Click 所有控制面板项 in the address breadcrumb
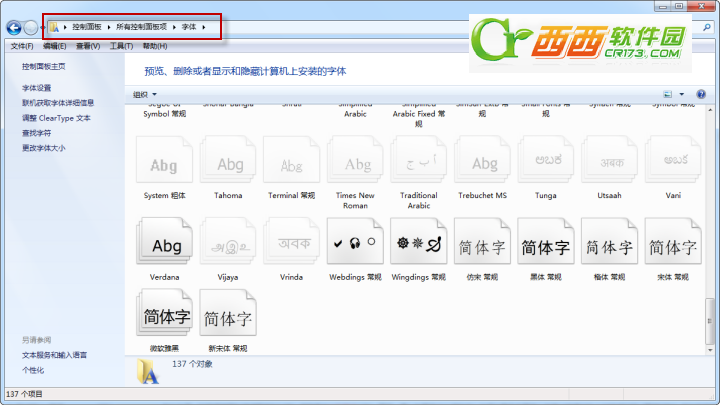Image resolution: width=720 pixels, height=405 pixels. tap(141, 27)
